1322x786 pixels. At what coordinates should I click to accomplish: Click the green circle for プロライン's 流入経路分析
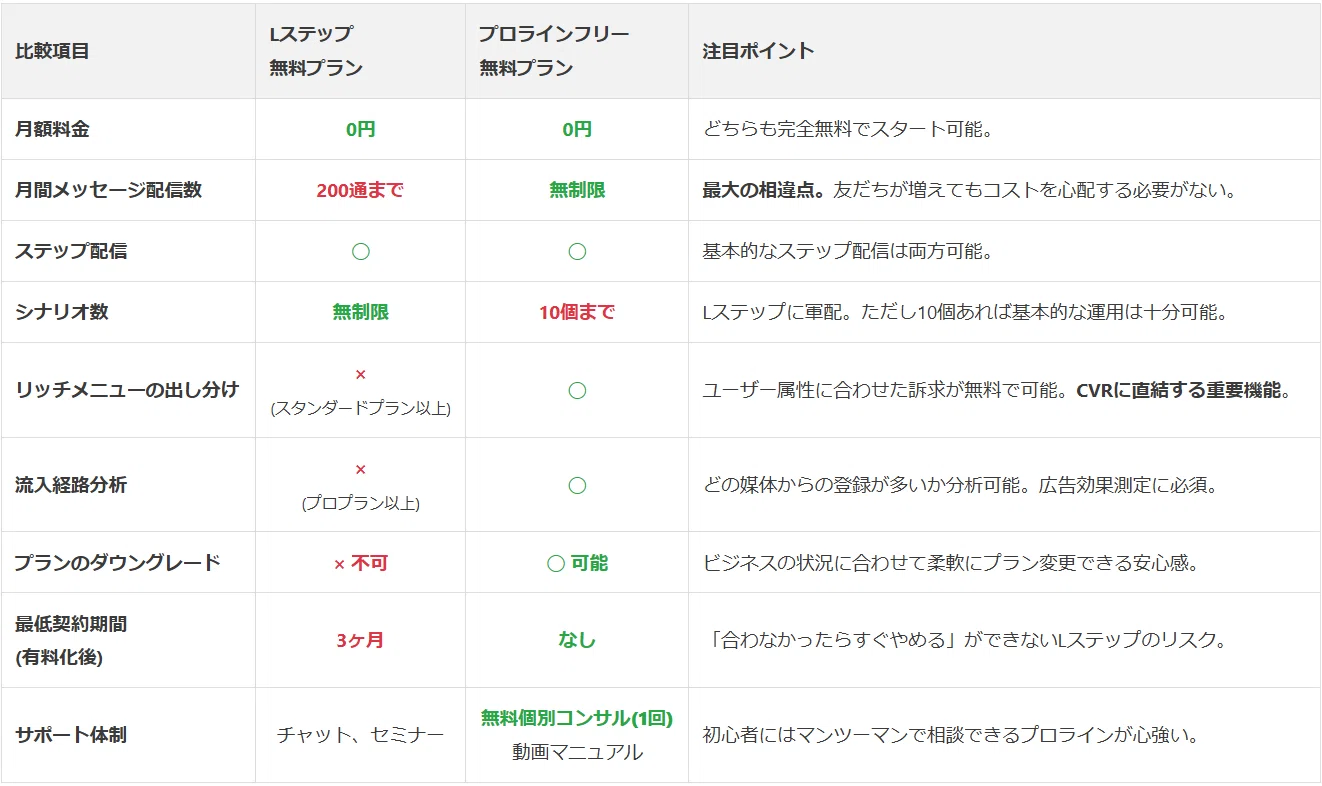(577, 485)
